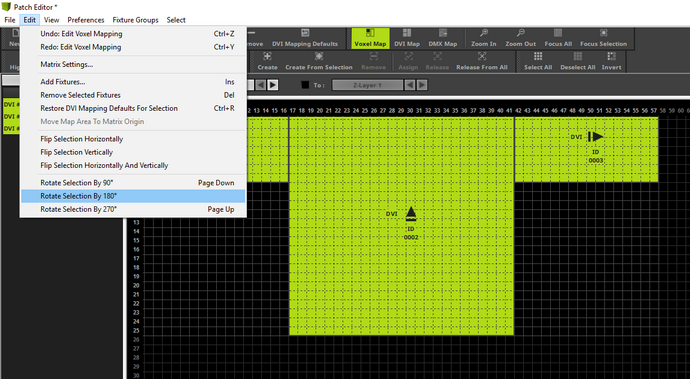This screenshot has height=379, width=690.
Task: Open the Select menu
Action: point(176,20)
